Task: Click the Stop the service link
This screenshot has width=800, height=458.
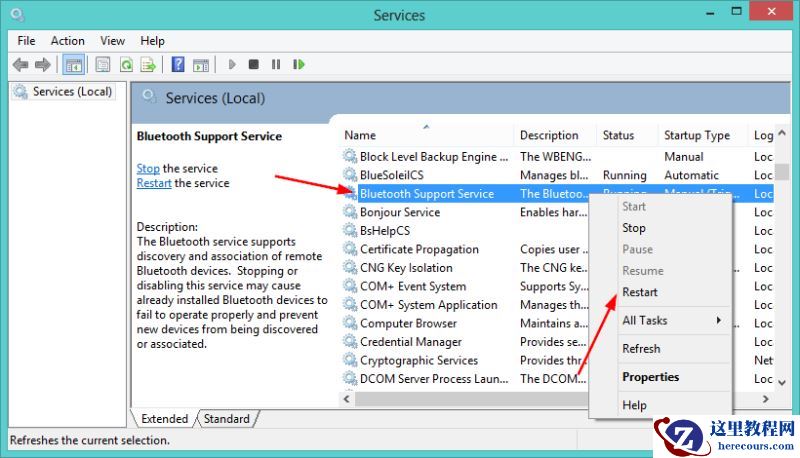Action: pos(148,168)
